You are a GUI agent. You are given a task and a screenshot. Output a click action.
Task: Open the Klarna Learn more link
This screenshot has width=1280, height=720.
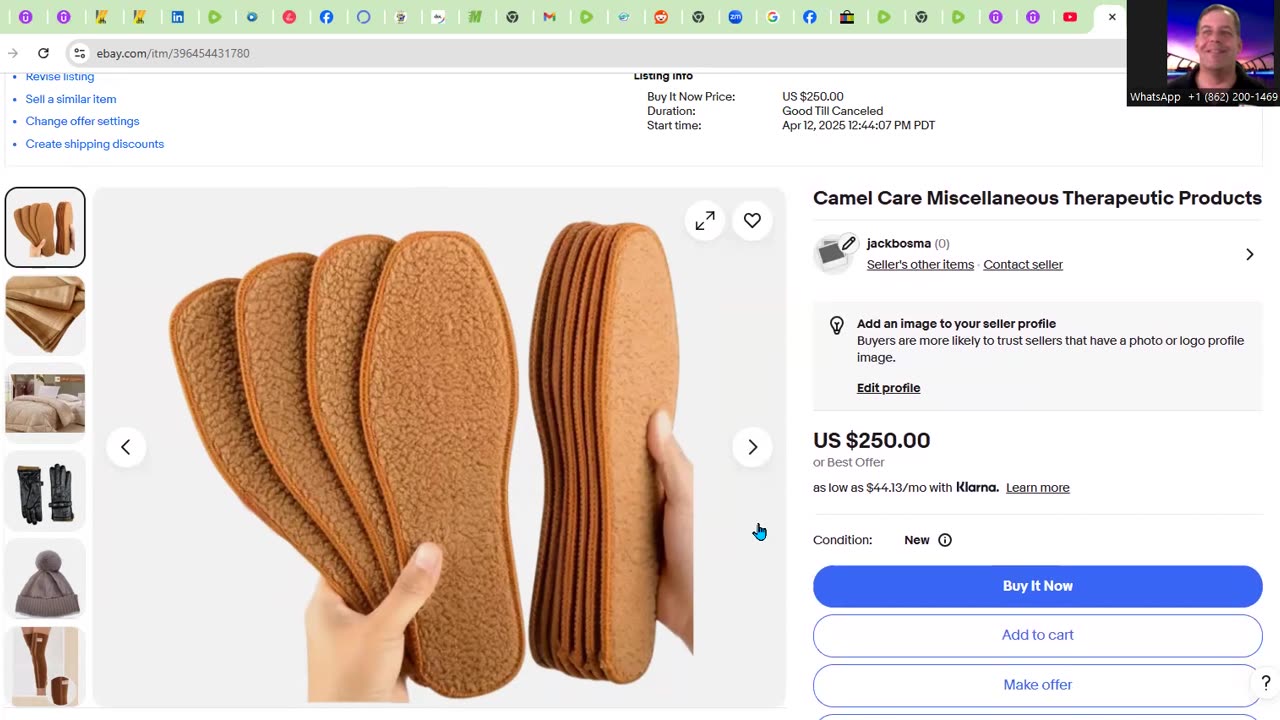pyautogui.click(x=1037, y=488)
